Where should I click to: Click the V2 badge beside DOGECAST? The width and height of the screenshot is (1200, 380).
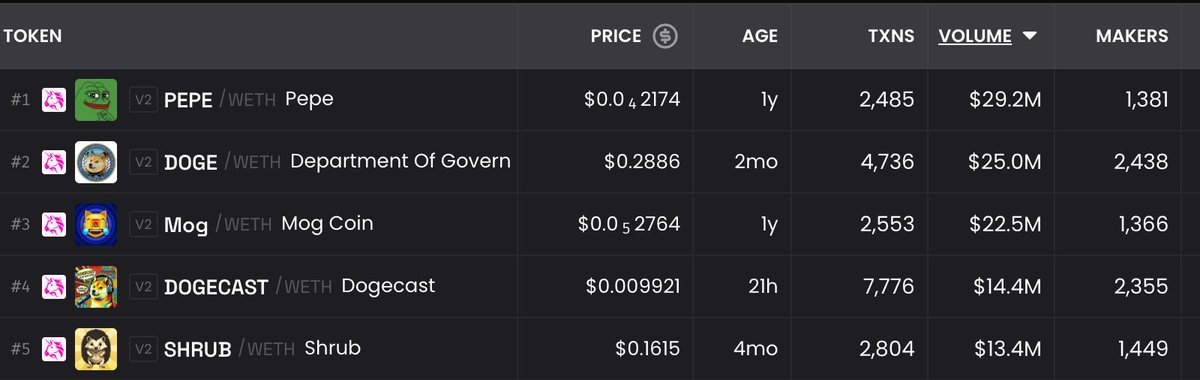click(x=143, y=287)
